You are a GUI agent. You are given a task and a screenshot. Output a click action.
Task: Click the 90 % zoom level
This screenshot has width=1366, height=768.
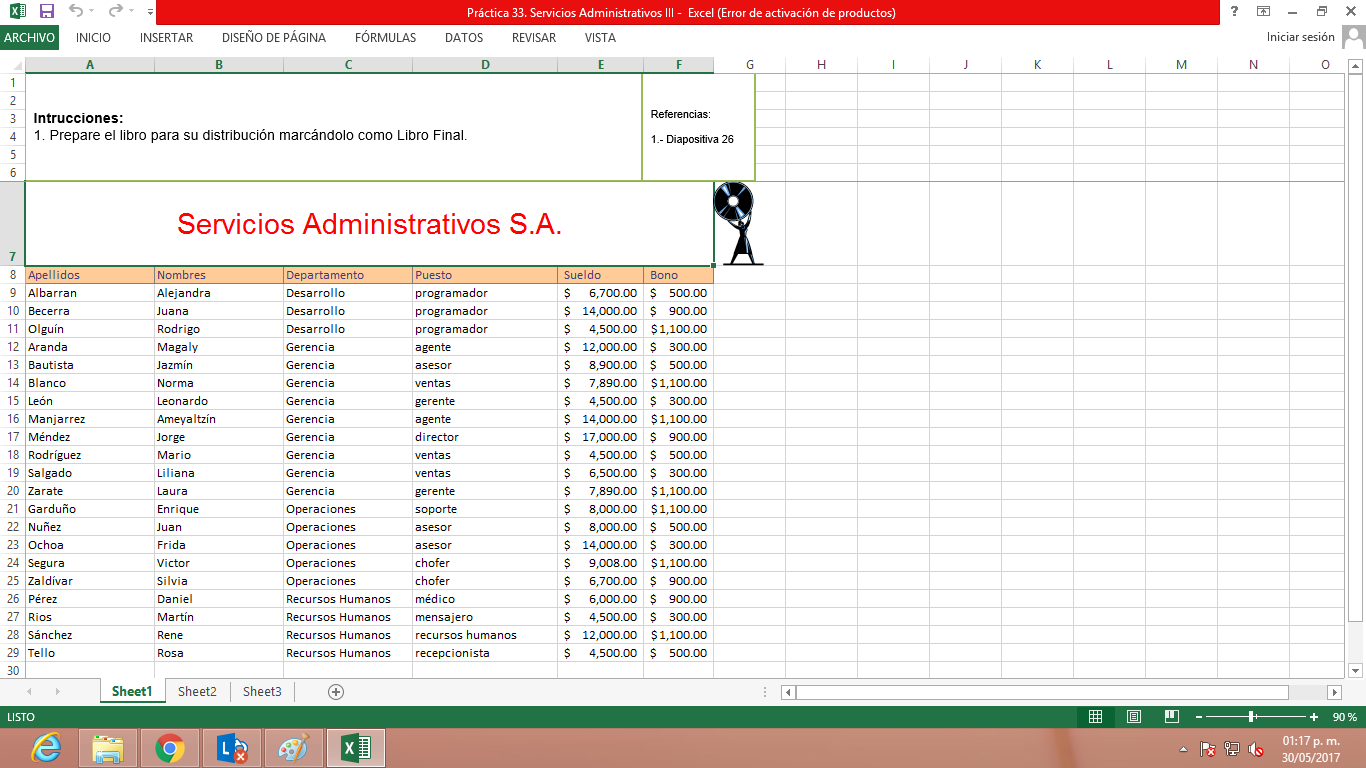[x=1344, y=717]
